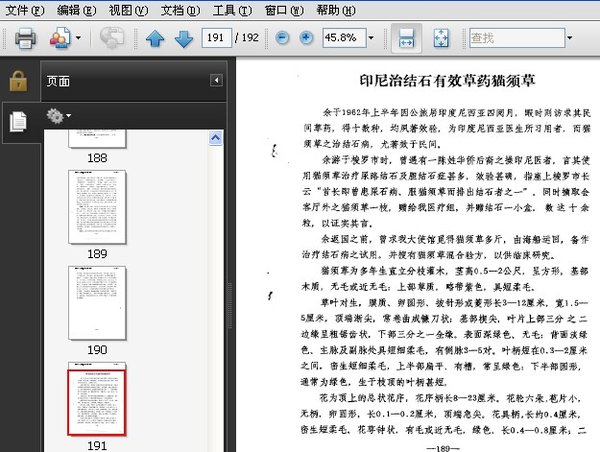Select page 189 thumbnail
This screenshot has width=600, height=452.
pos(97,207)
